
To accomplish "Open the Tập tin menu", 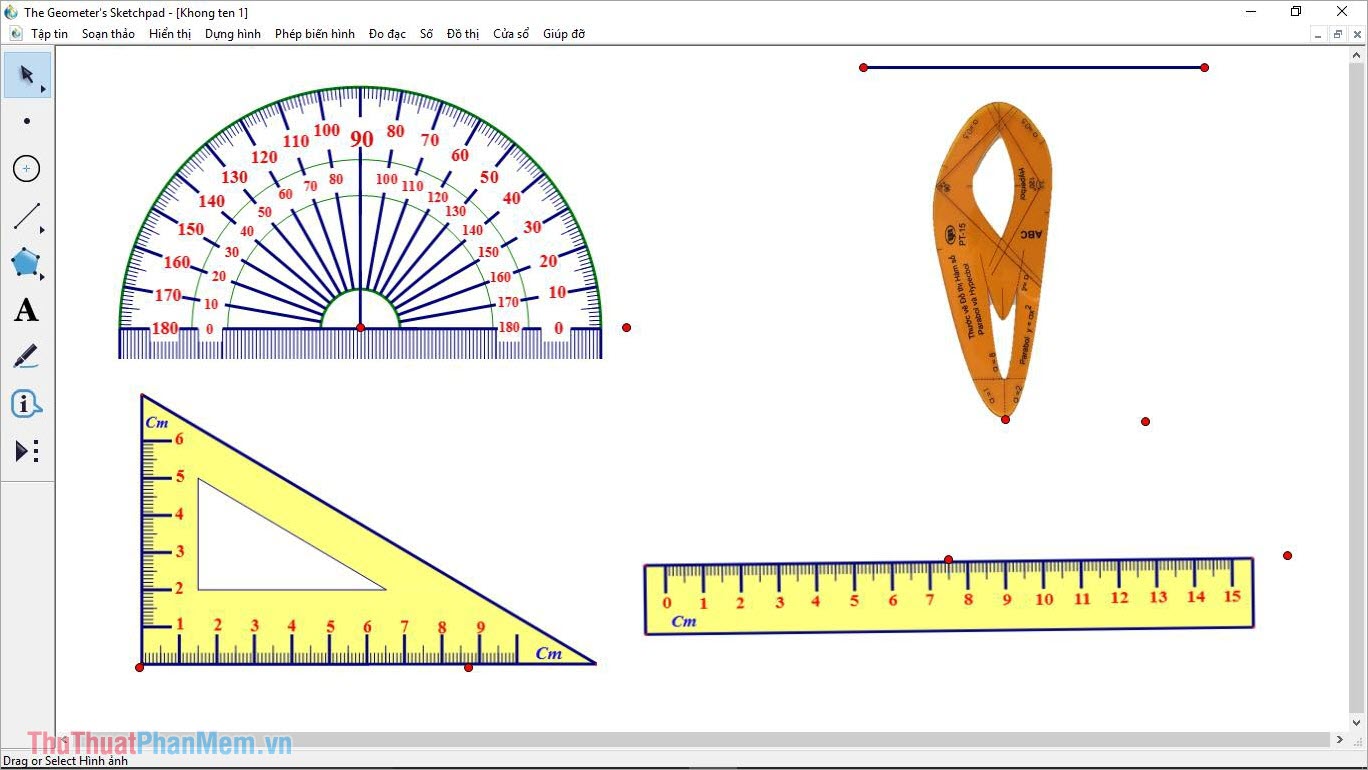I will coord(49,34).
